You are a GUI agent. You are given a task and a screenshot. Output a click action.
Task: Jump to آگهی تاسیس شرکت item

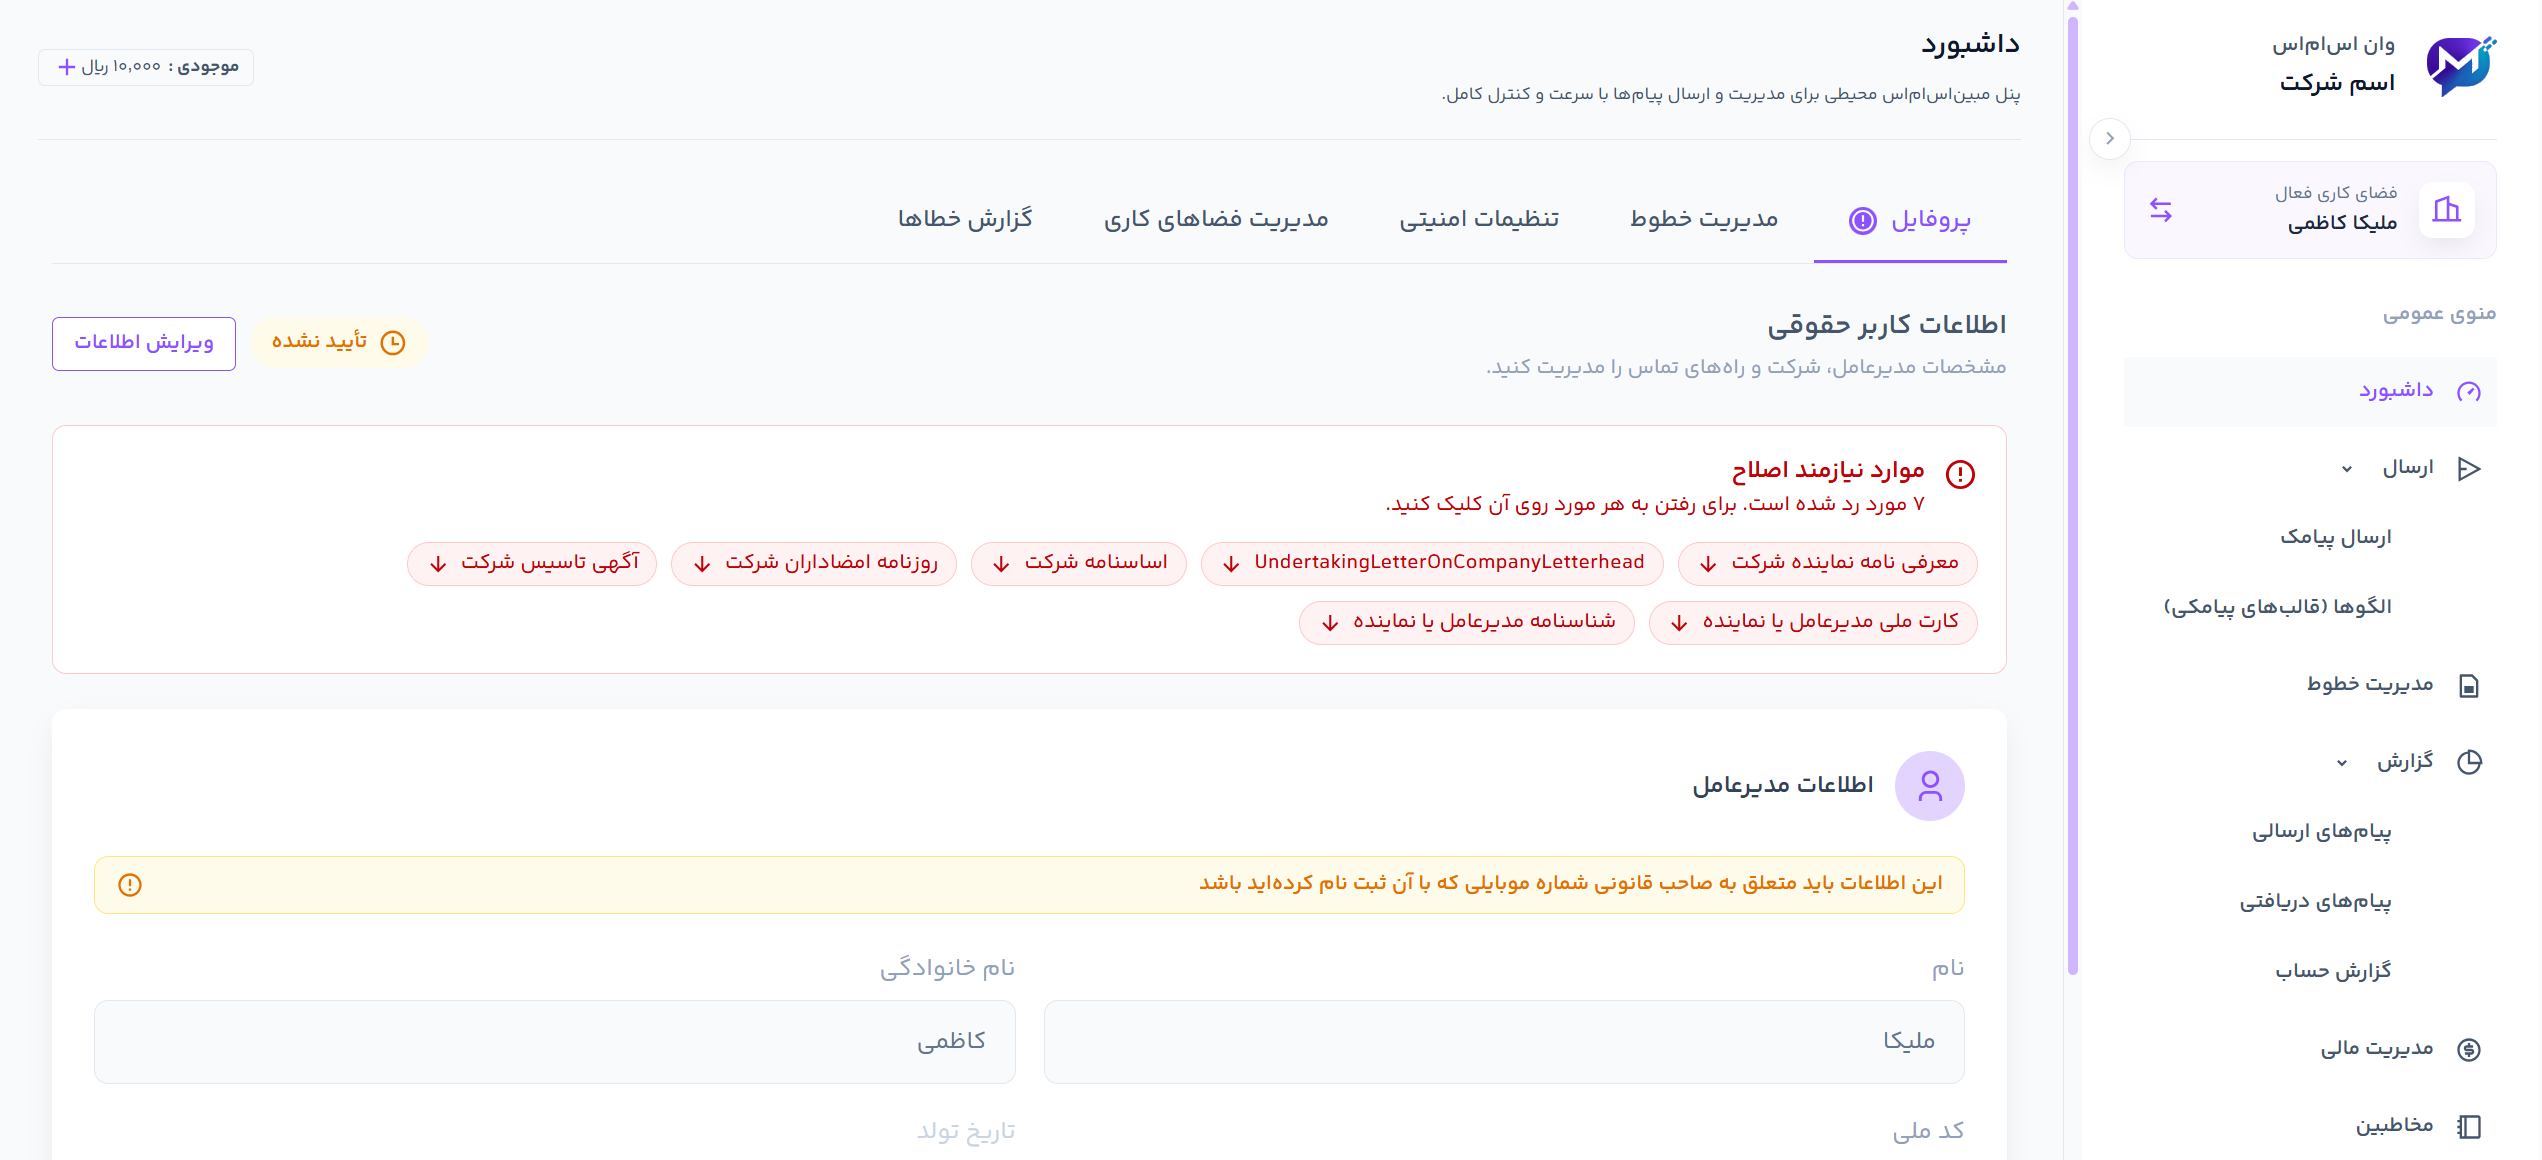tap(532, 563)
